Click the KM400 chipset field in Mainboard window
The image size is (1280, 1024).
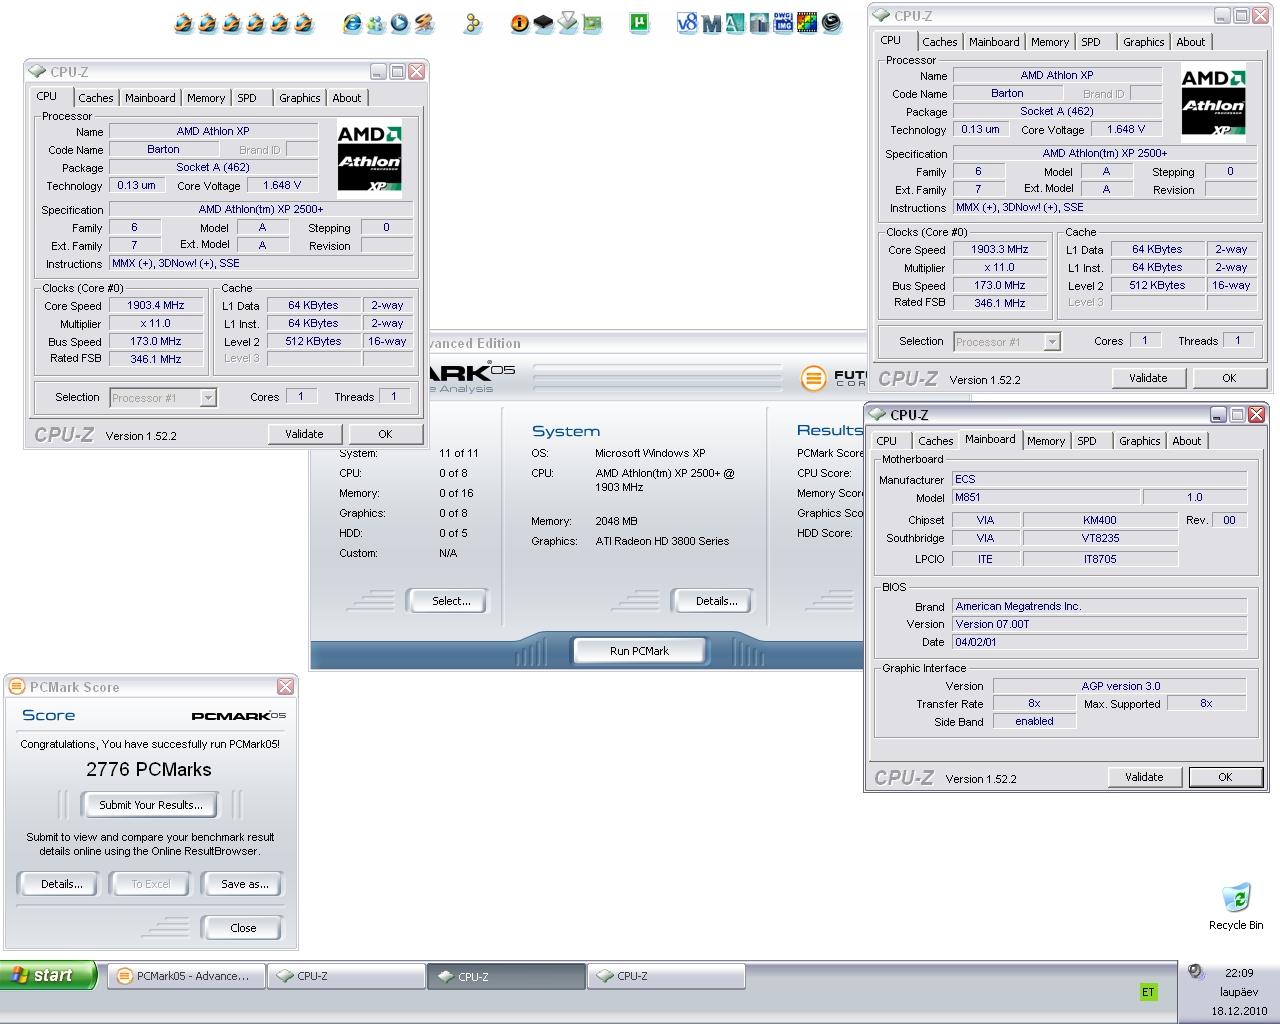pos(1100,520)
